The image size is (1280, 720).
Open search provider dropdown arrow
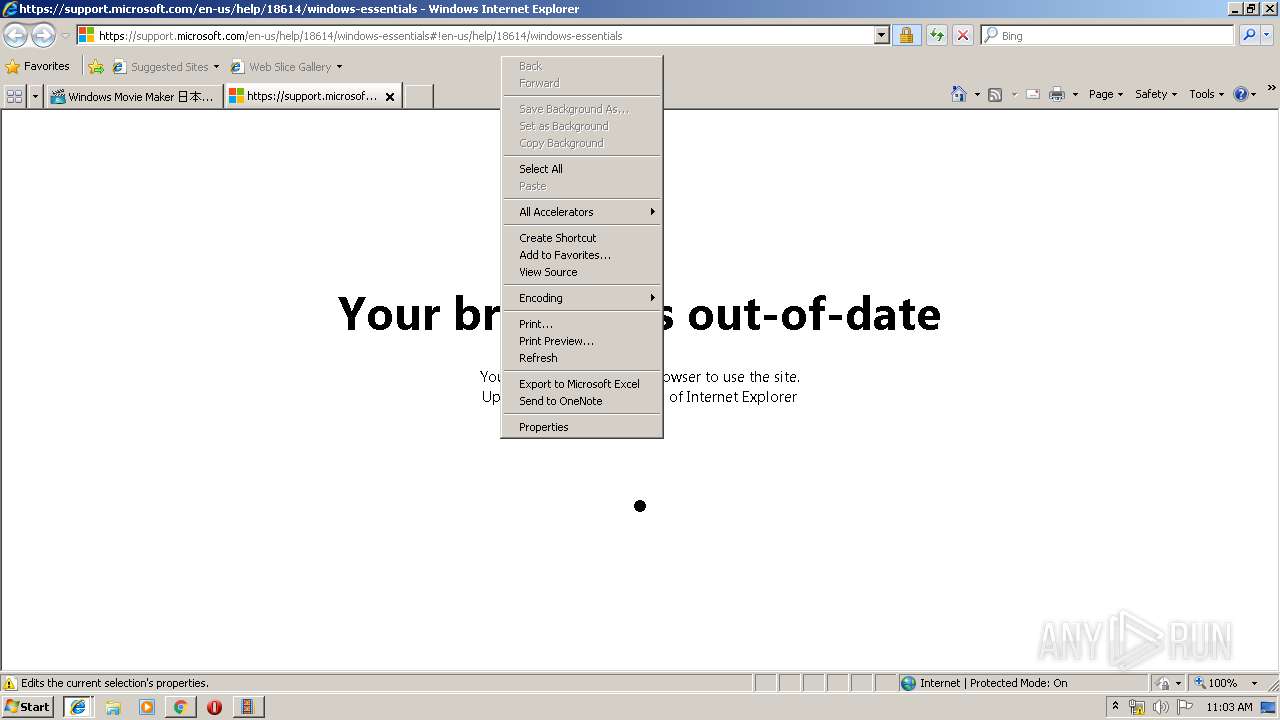click(1267, 35)
